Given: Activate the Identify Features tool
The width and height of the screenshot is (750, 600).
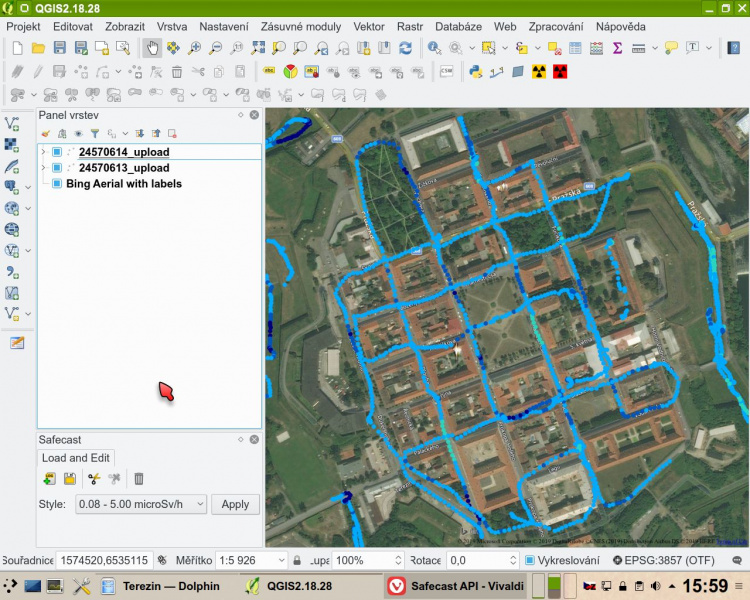Looking at the screenshot, I should (x=434, y=48).
